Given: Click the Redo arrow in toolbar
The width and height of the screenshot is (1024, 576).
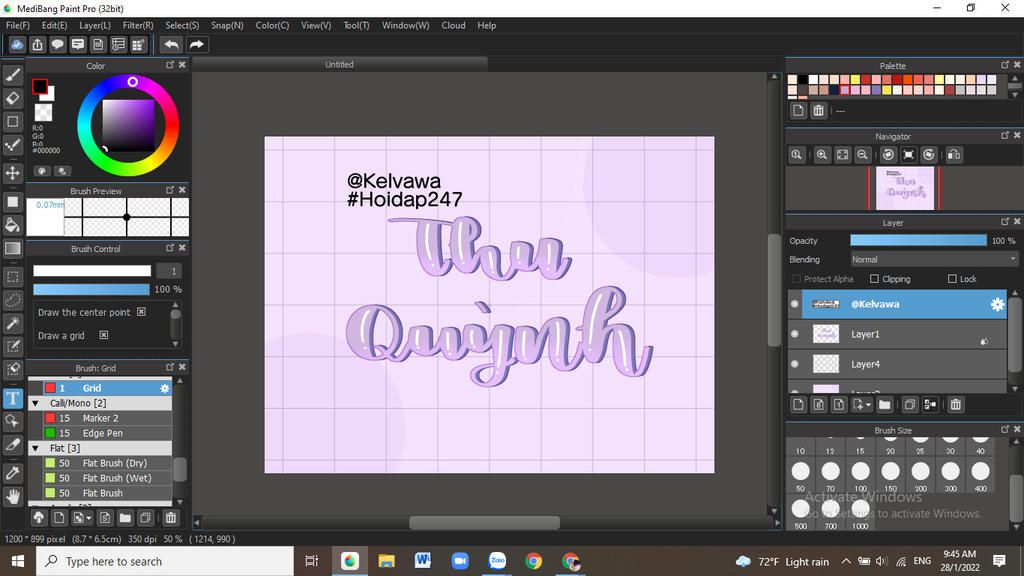Looking at the screenshot, I should click(196, 44).
